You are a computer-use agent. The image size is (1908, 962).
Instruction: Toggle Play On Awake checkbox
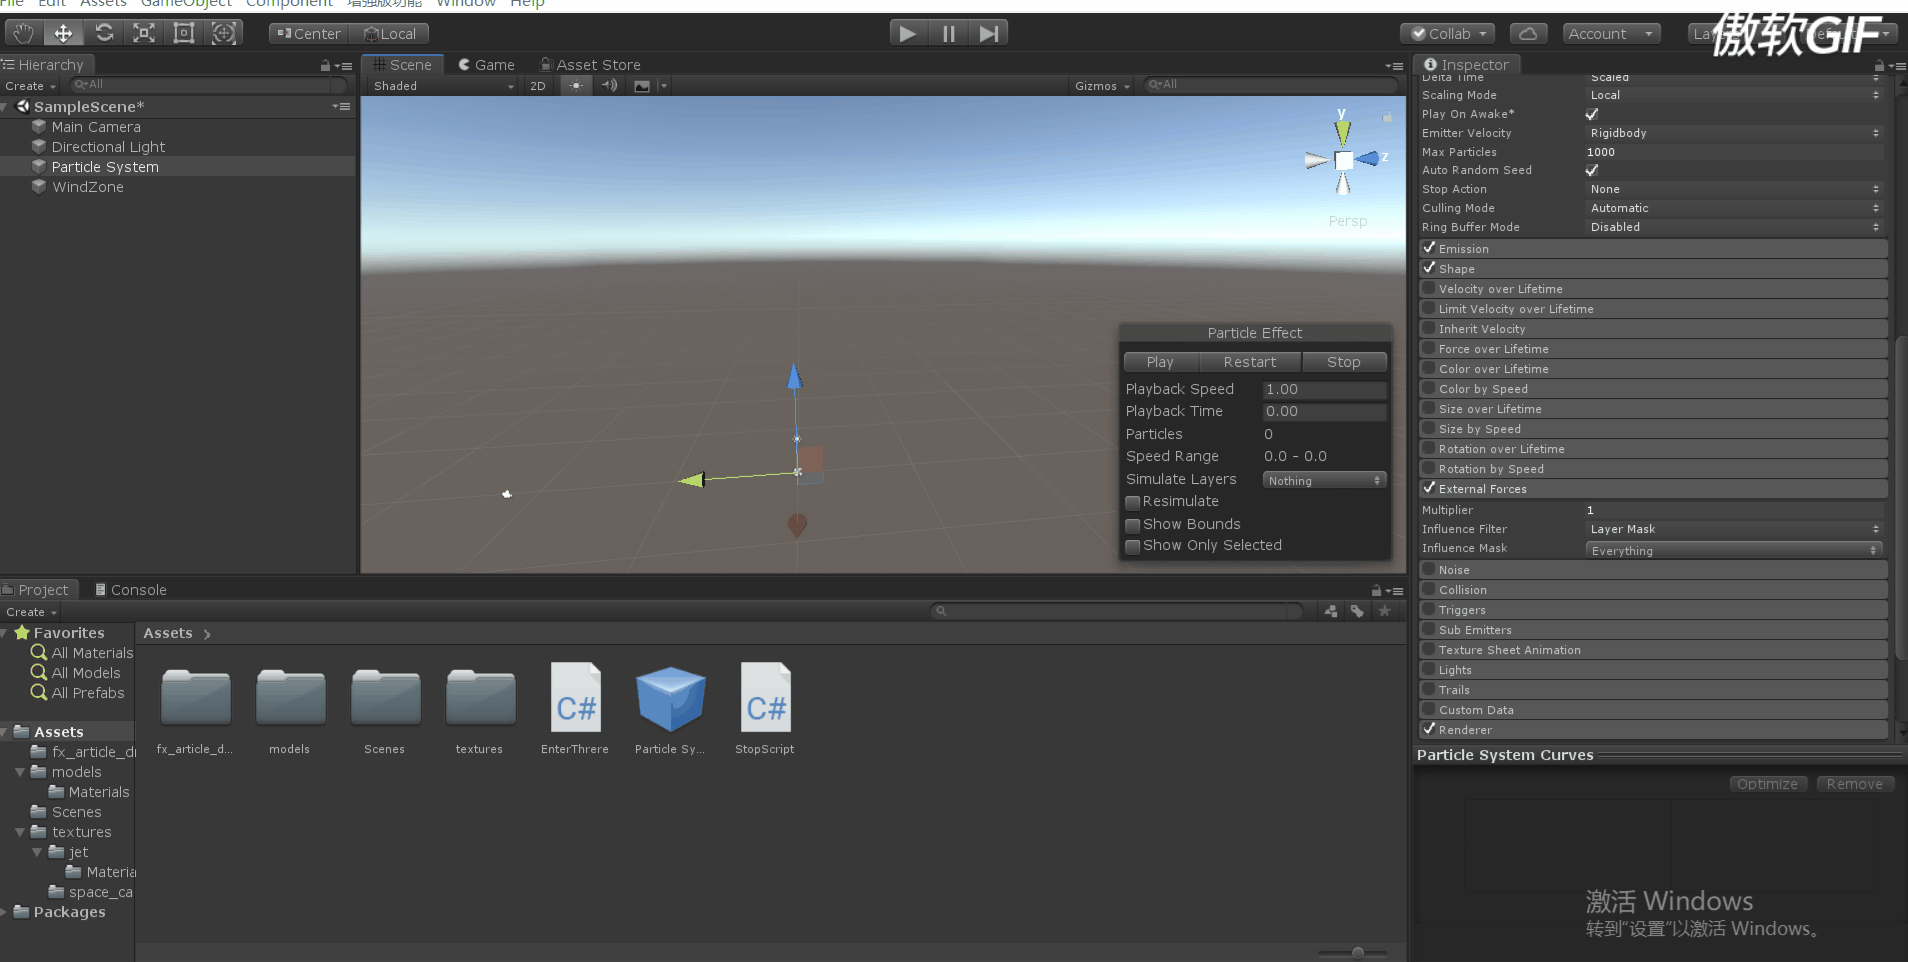tap(1592, 114)
